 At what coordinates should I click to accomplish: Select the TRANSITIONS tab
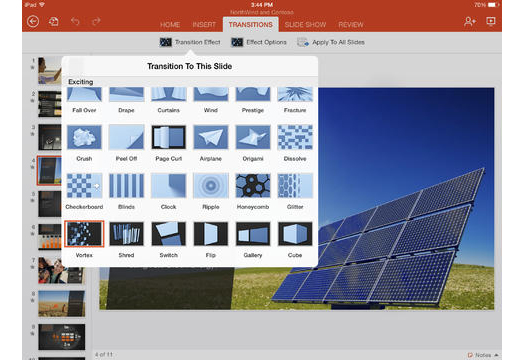(250, 24)
